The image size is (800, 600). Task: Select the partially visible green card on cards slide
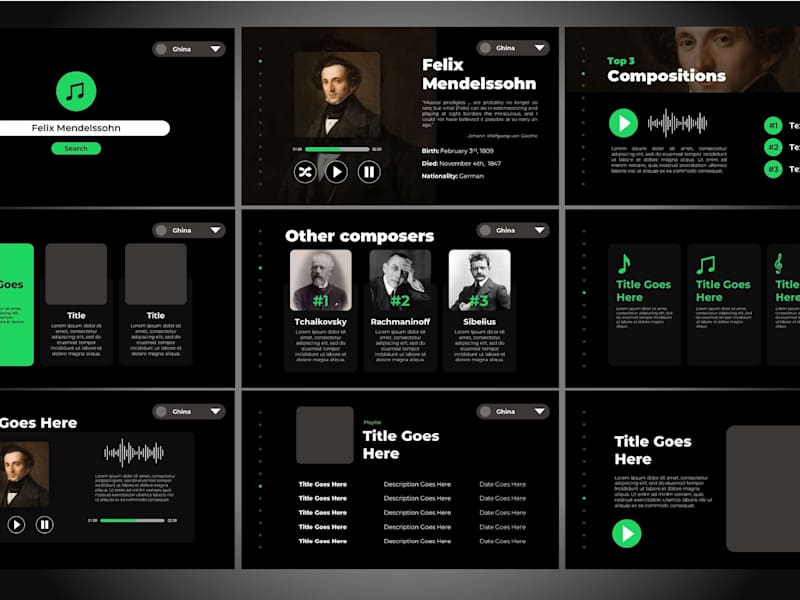17,305
